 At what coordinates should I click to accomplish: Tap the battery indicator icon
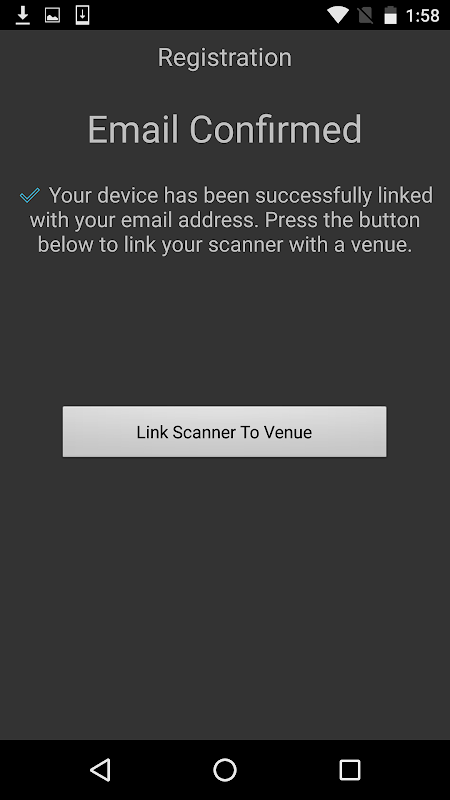[x=390, y=15]
